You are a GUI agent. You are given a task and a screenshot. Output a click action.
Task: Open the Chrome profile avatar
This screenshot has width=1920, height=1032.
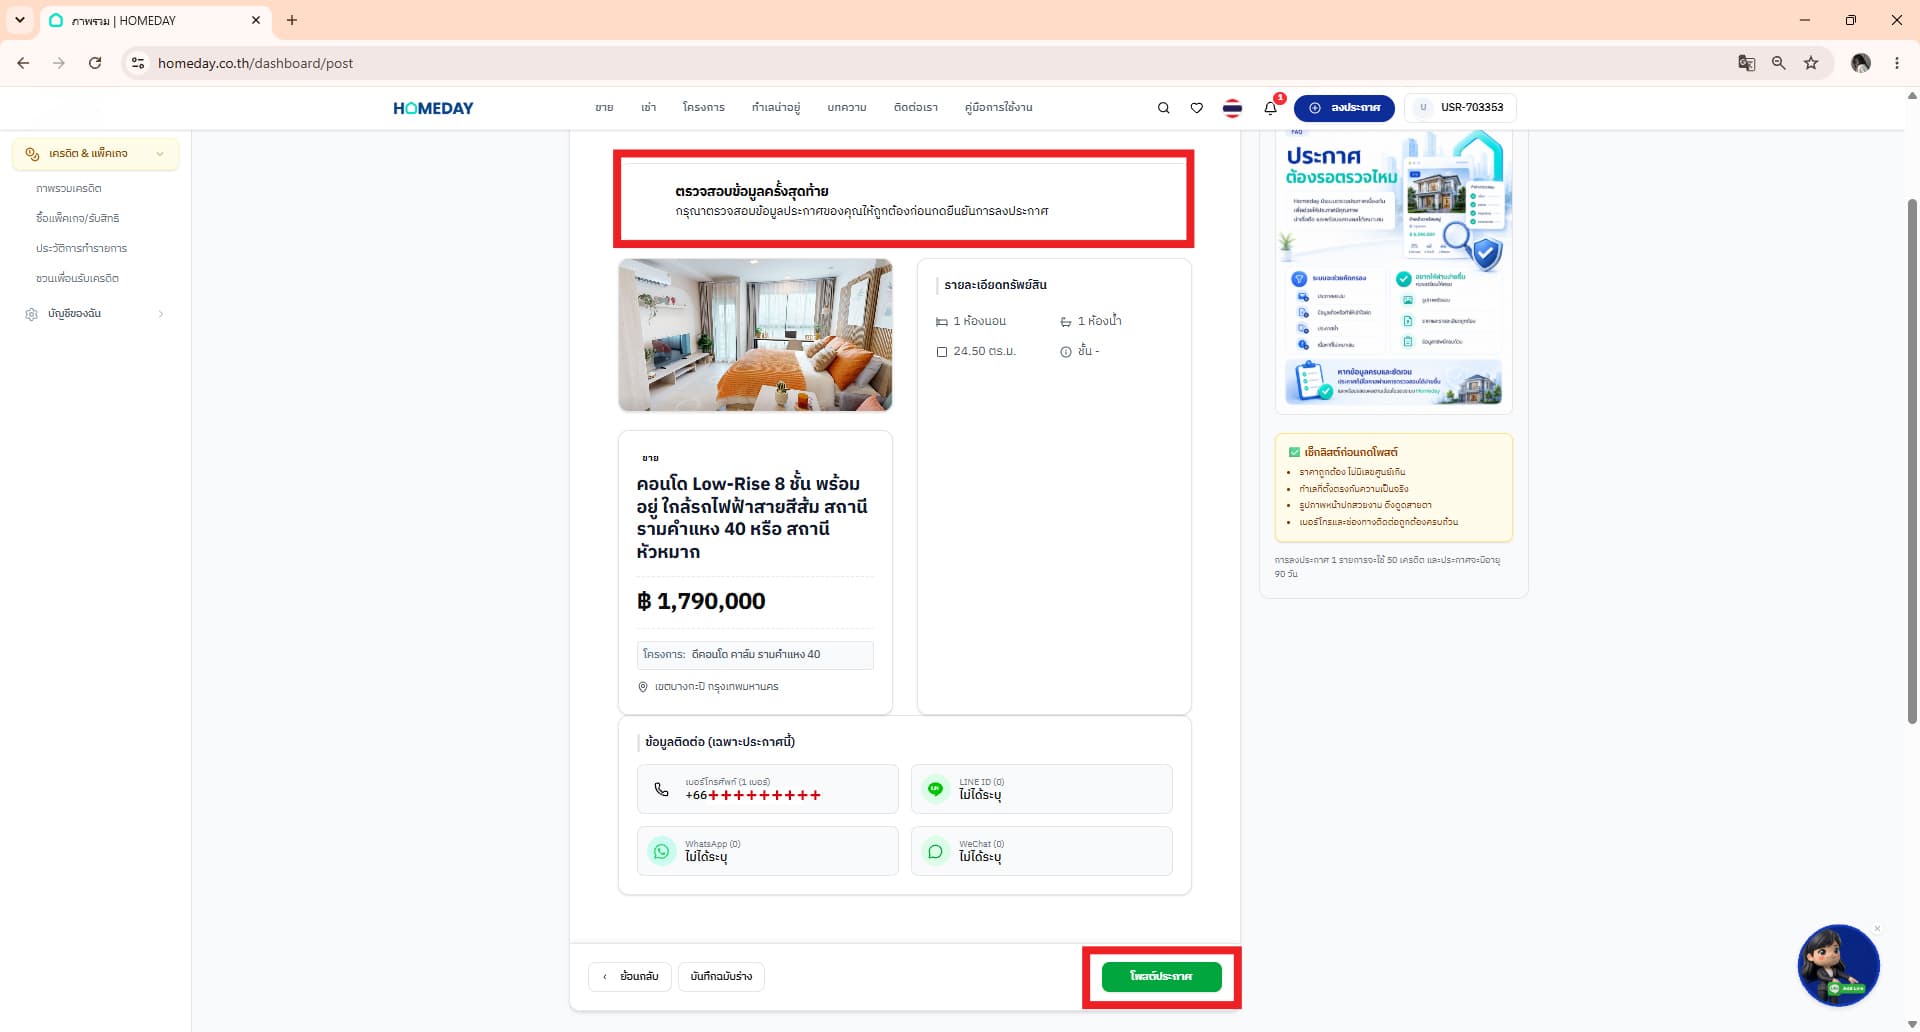click(1860, 63)
